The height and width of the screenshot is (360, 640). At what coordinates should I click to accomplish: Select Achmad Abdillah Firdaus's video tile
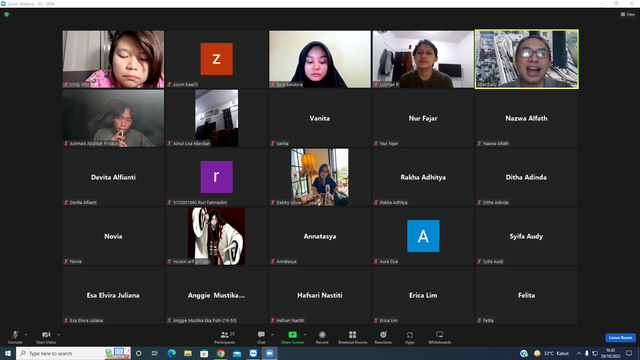click(x=113, y=118)
